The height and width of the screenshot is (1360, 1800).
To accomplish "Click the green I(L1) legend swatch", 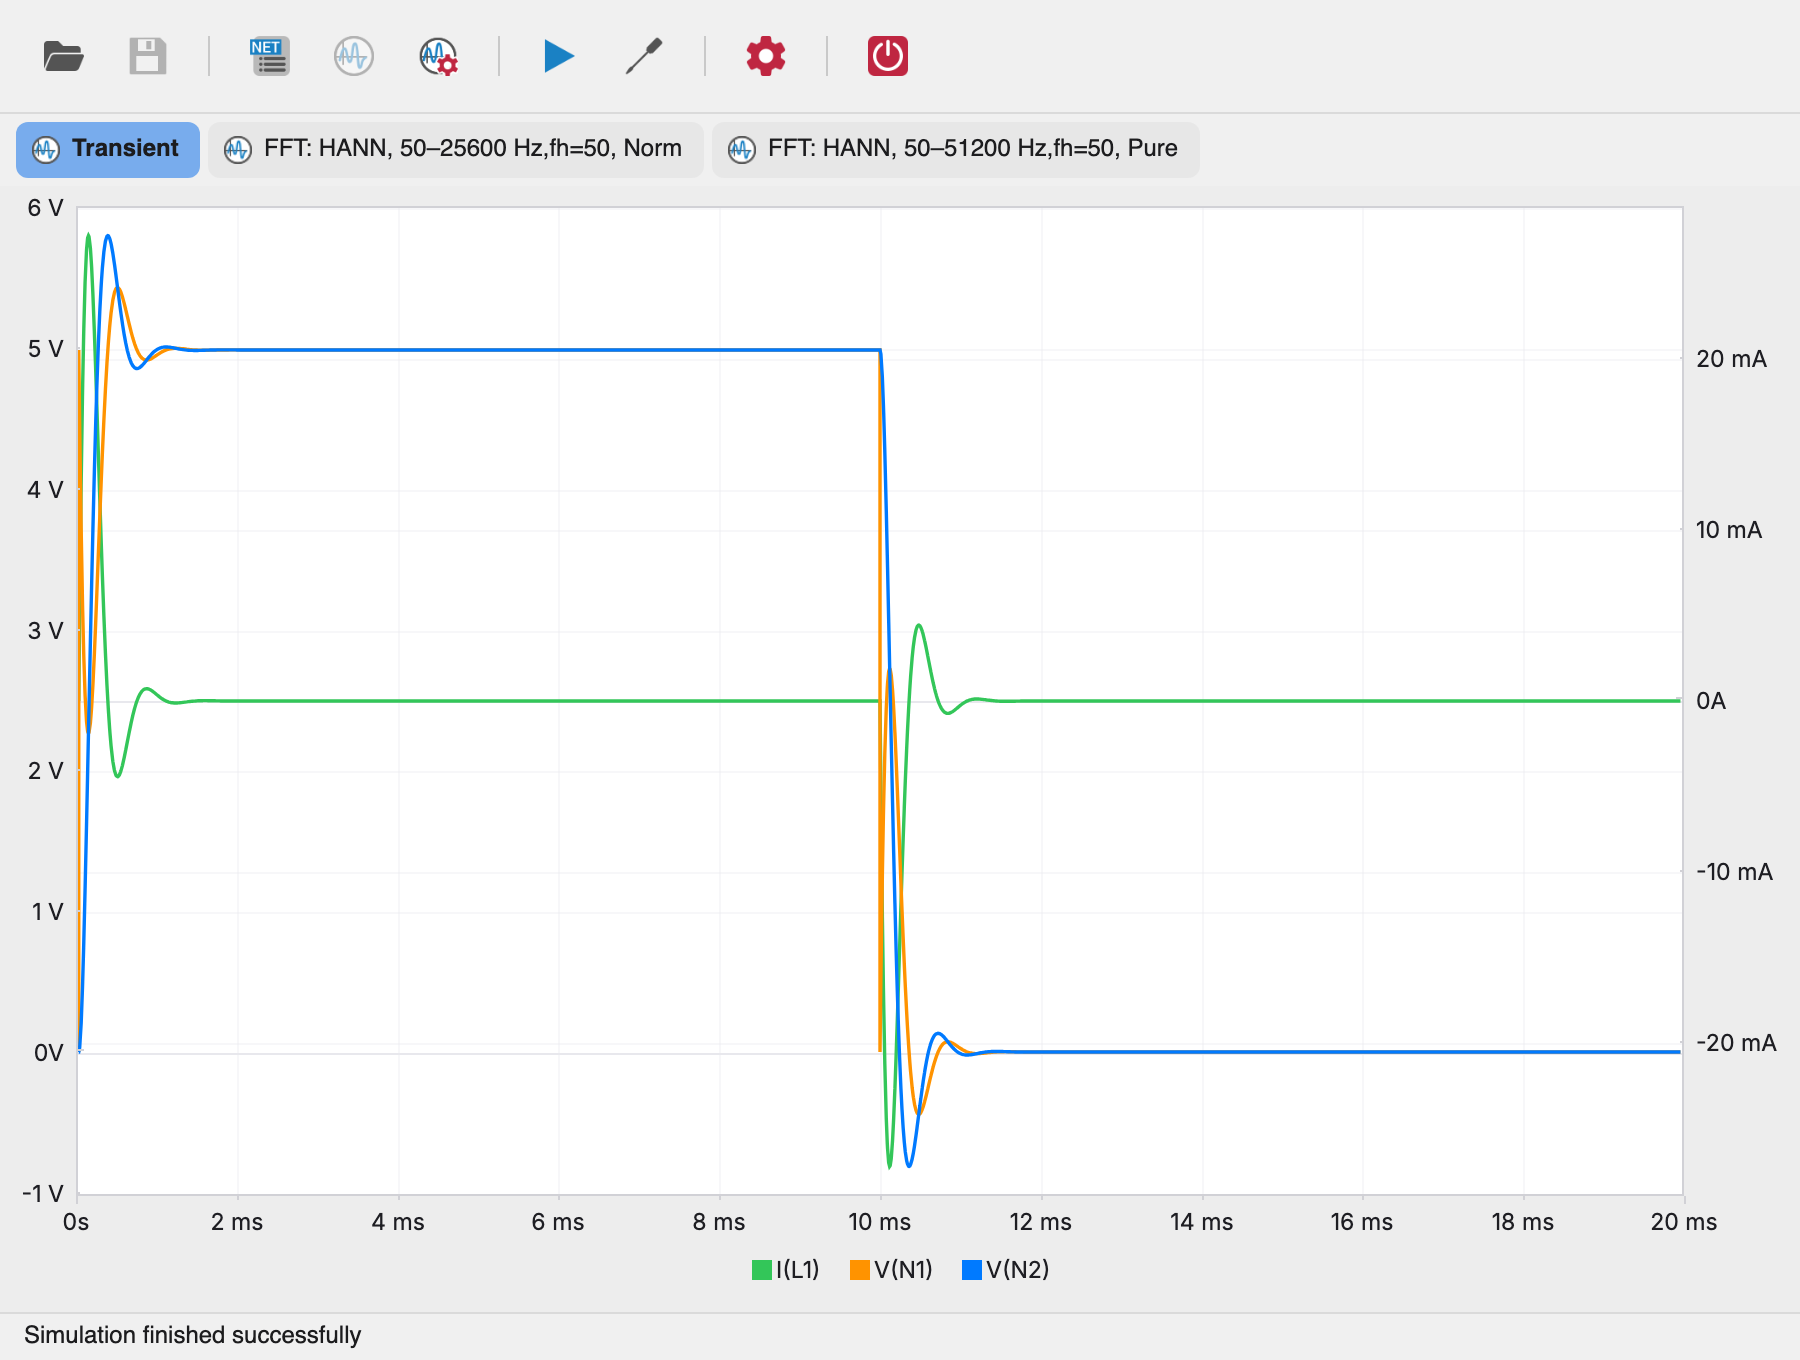I will (x=762, y=1270).
